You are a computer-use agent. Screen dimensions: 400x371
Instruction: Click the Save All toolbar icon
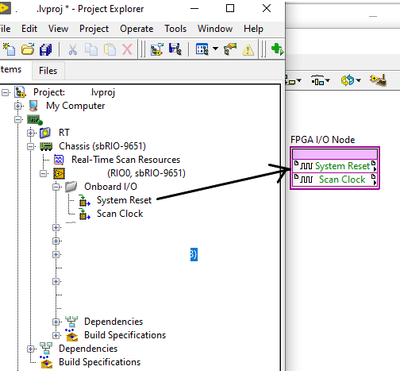click(x=46, y=50)
